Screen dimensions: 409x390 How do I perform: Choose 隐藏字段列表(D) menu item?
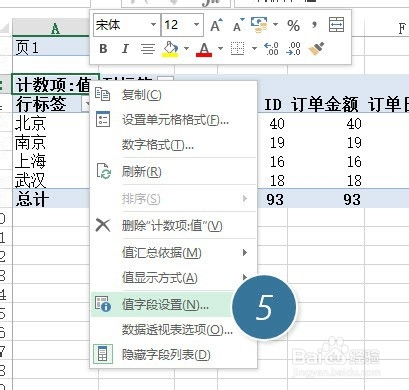[174, 355]
